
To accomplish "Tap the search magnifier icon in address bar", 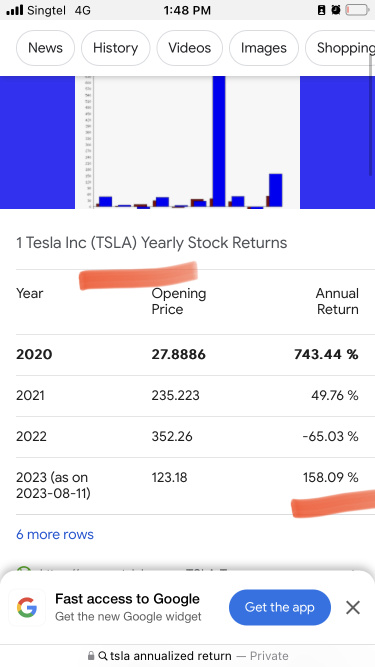I will click(102, 656).
